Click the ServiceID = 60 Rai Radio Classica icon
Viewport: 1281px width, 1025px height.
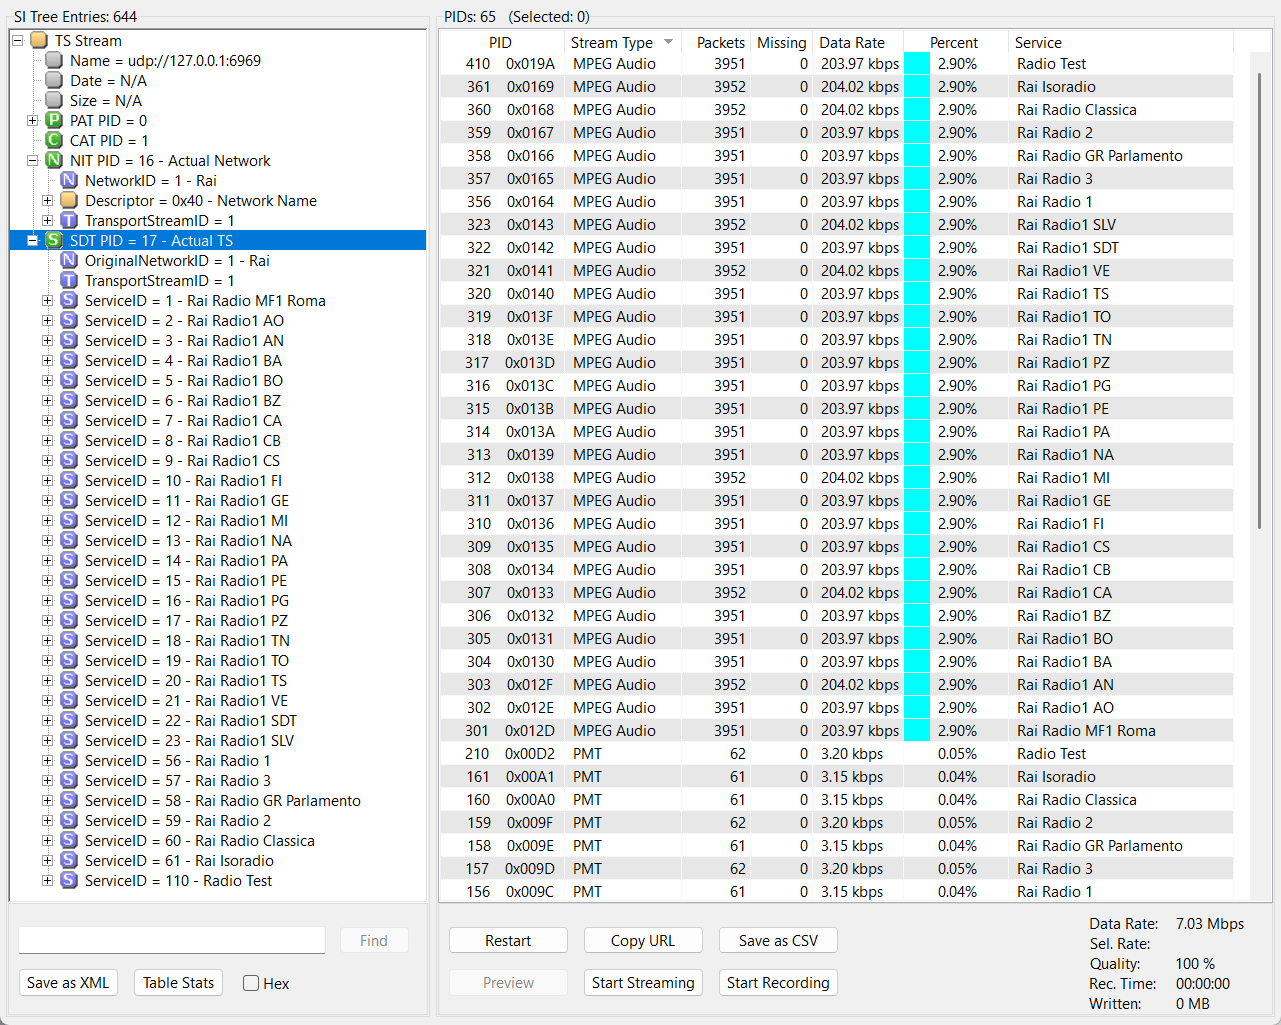click(x=69, y=841)
